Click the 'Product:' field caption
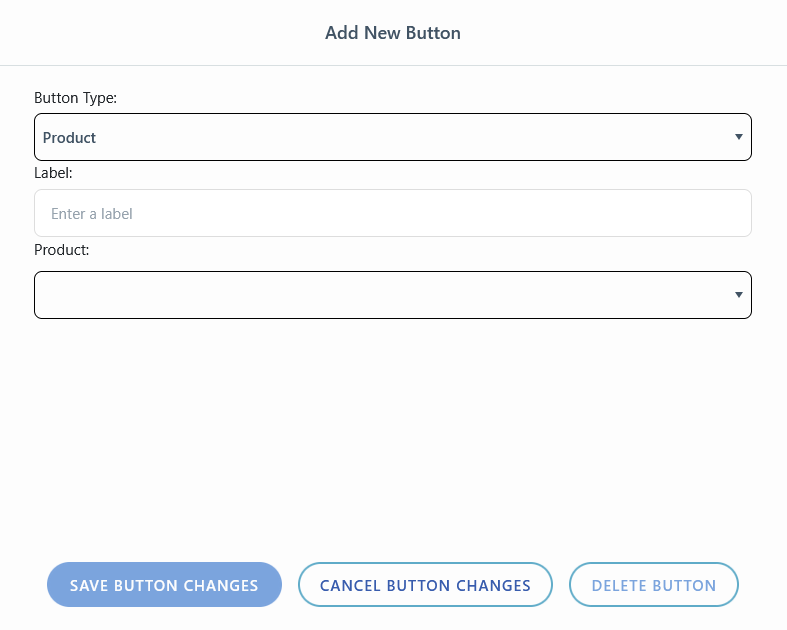The height and width of the screenshot is (630, 787). tap(61, 250)
